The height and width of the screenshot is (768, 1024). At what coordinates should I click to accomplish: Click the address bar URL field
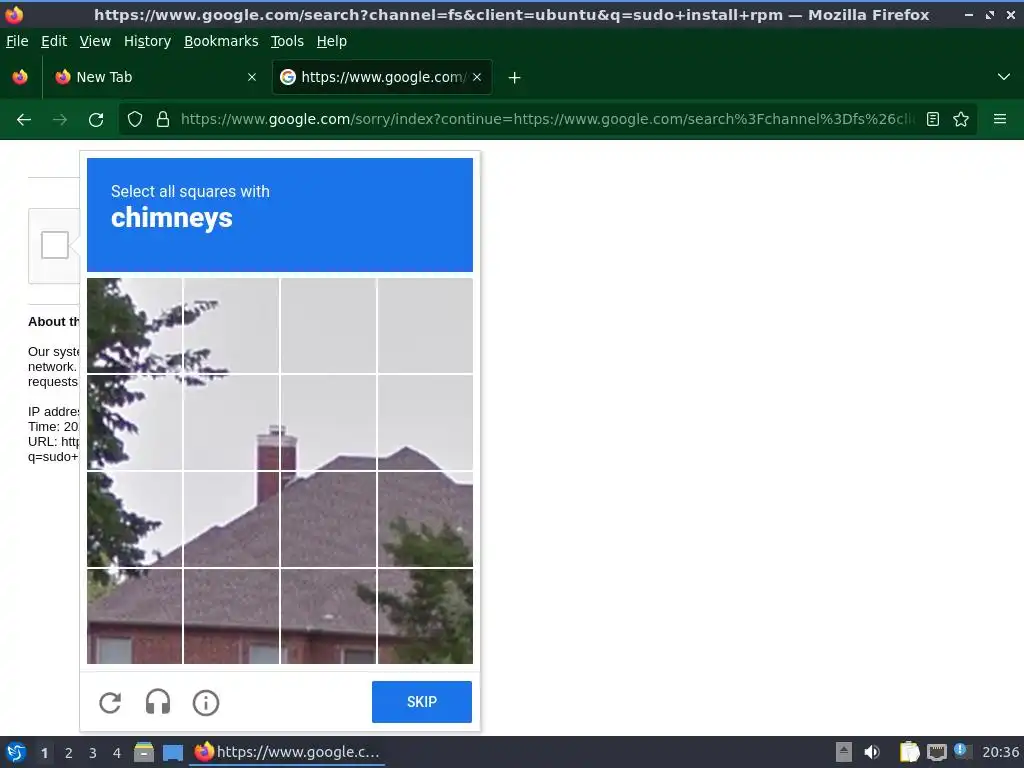click(547, 120)
